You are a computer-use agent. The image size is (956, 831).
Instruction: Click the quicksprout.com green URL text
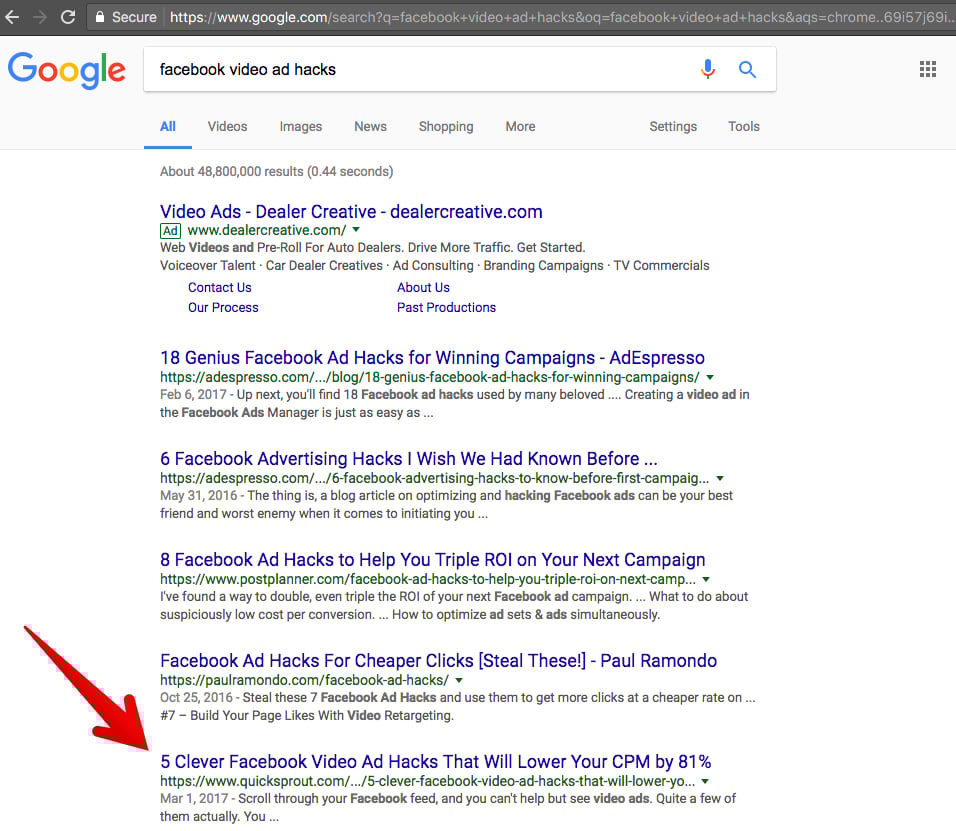tap(427, 781)
